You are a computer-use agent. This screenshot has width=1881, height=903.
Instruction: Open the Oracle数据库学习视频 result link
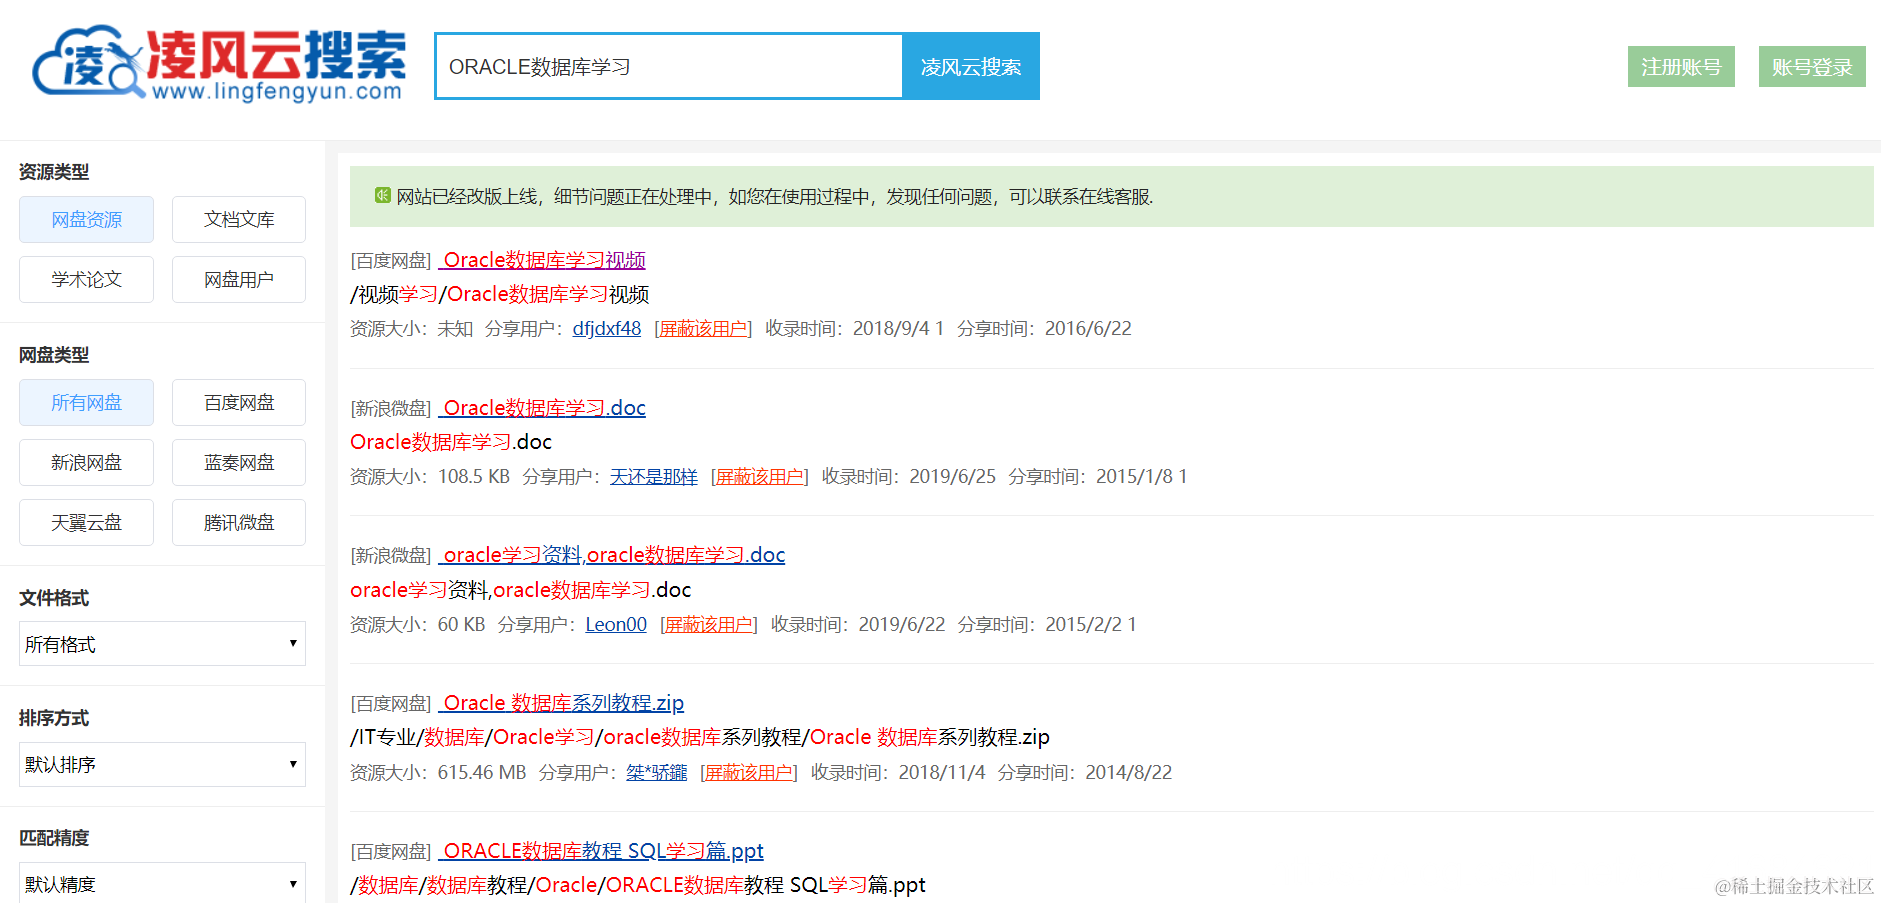[542, 260]
